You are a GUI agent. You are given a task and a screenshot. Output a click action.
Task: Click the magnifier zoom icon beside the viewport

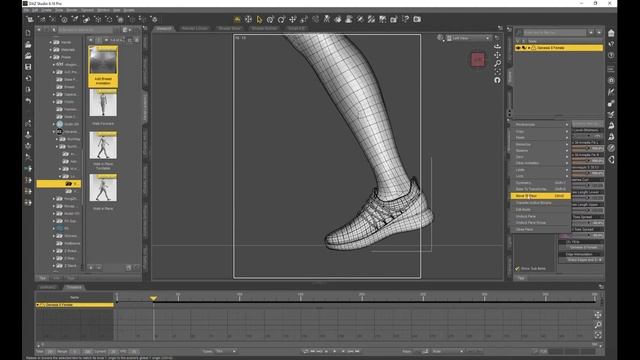coord(497,63)
